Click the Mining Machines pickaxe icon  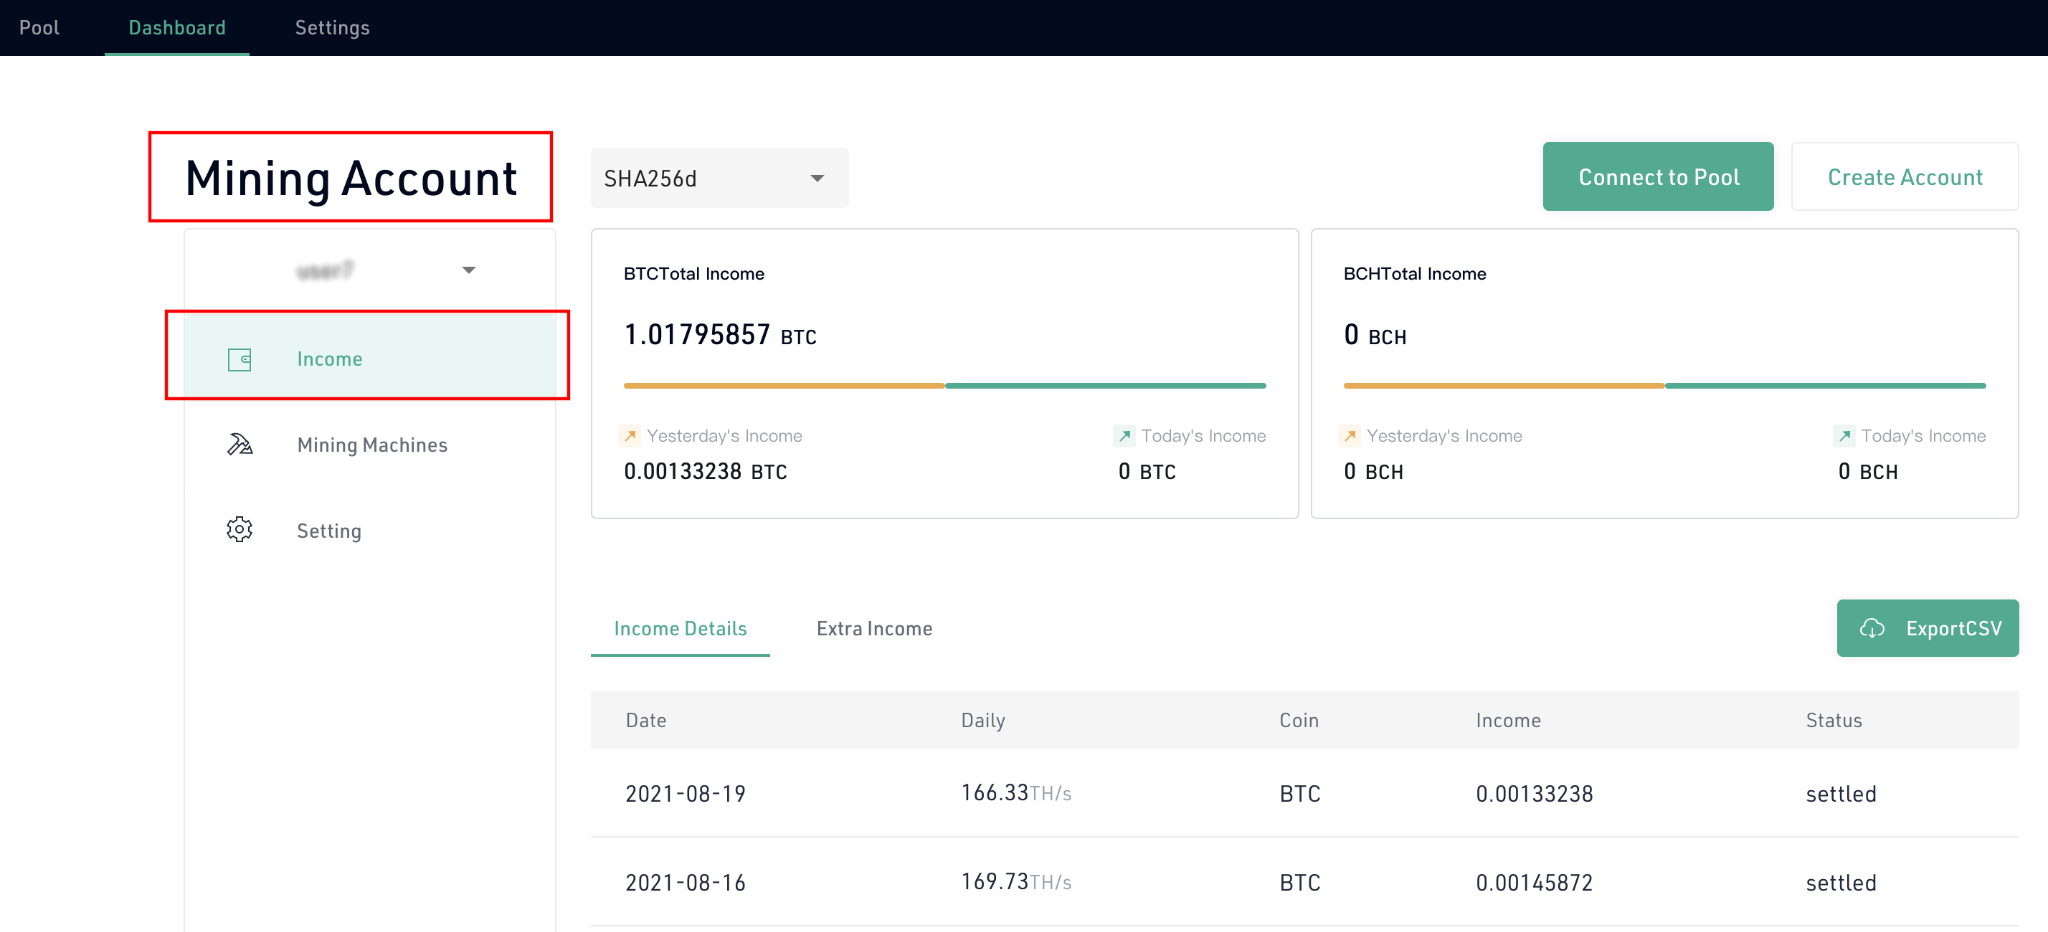(240, 445)
